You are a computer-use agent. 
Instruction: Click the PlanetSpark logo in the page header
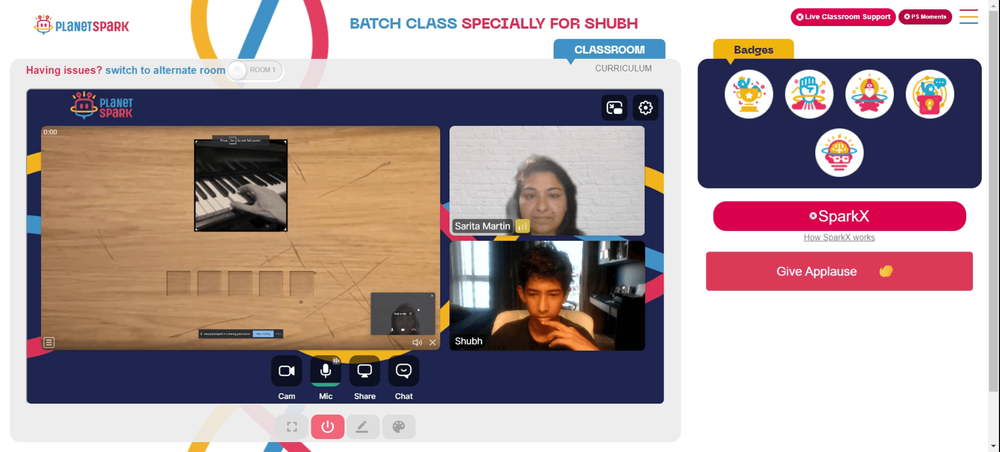coord(81,26)
